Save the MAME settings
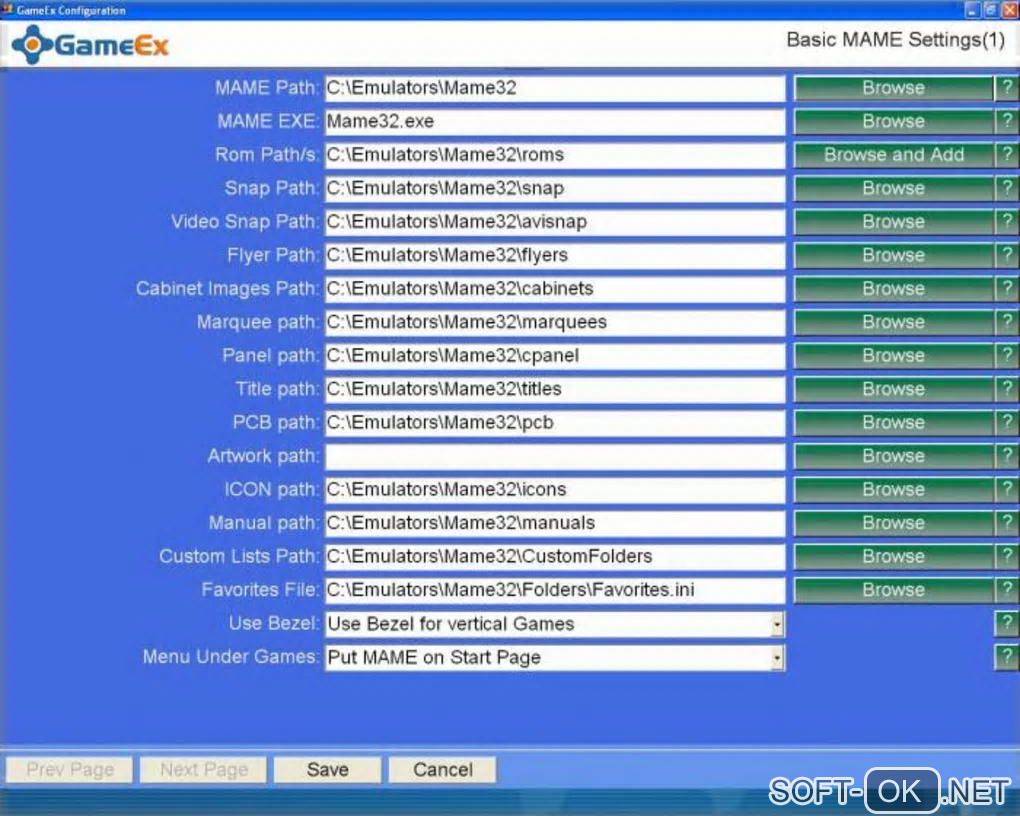 click(327, 770)
